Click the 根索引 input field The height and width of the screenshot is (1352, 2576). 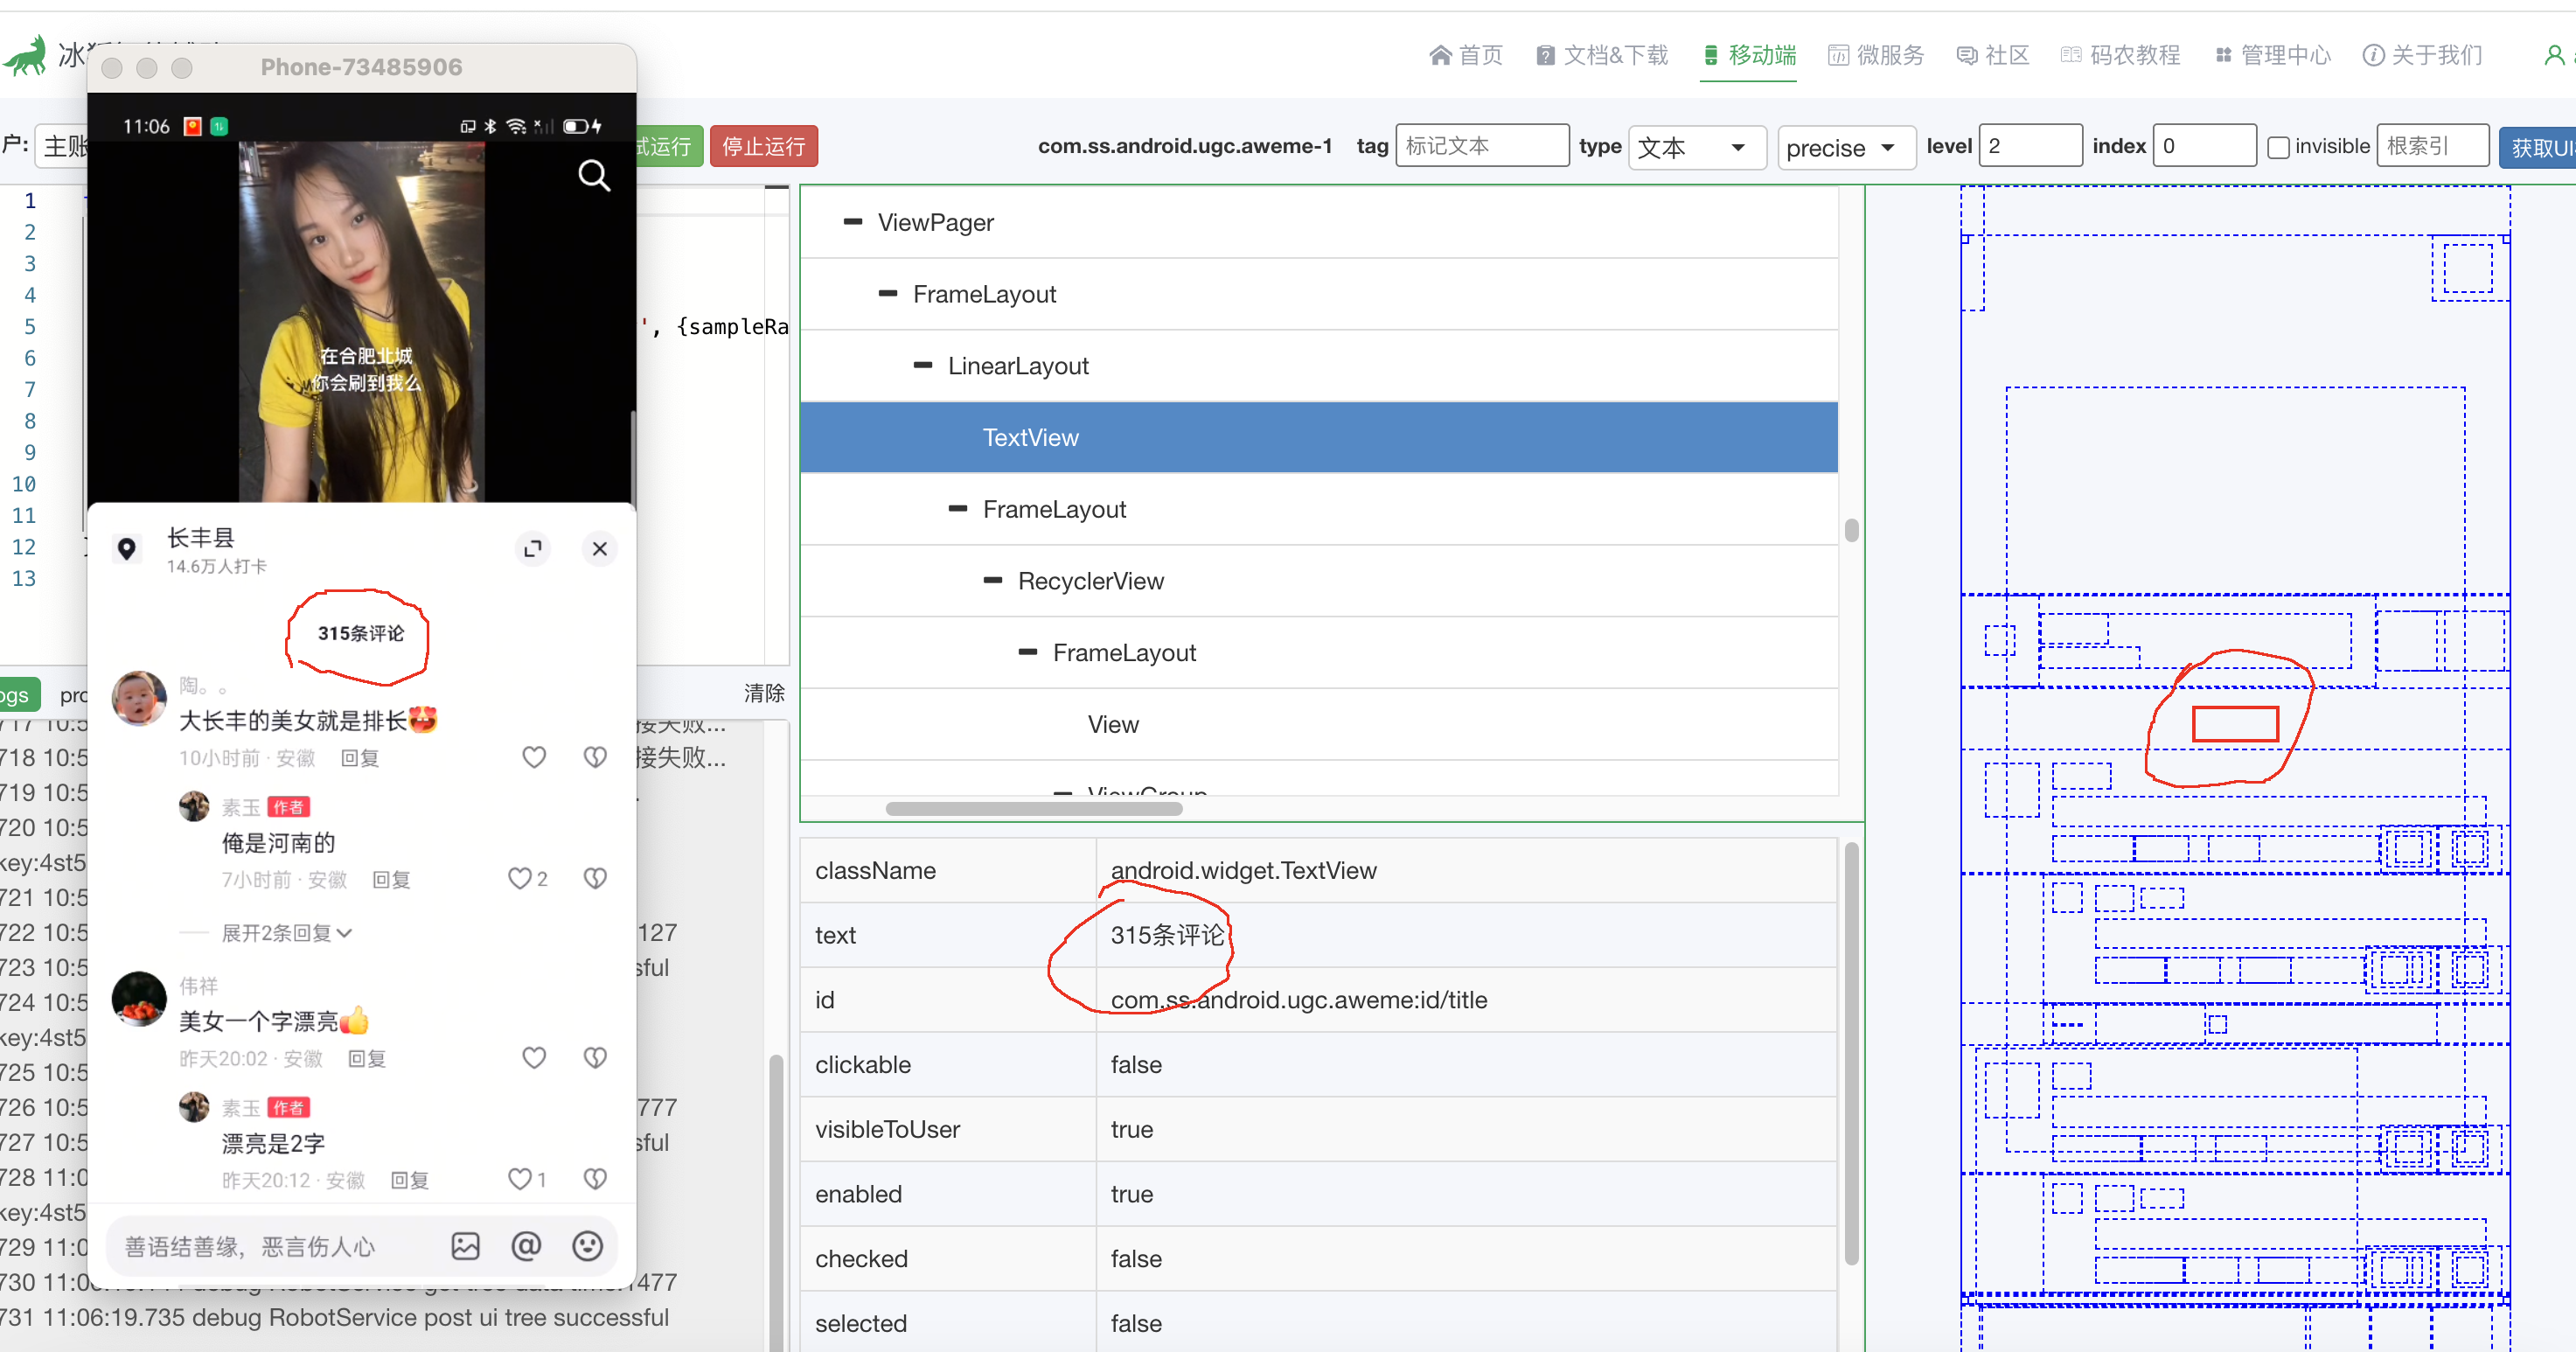pos(2432,146)
